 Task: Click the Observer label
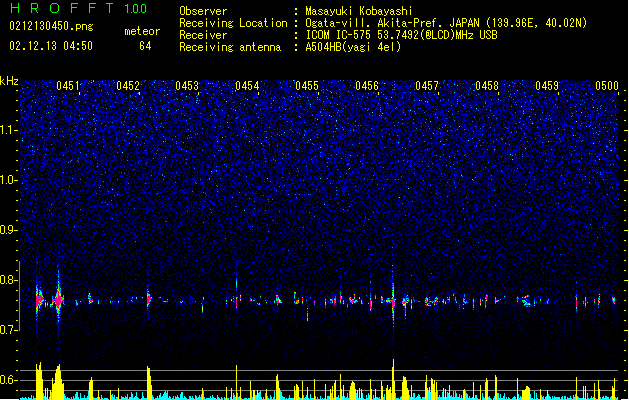(x=203, y=11)
